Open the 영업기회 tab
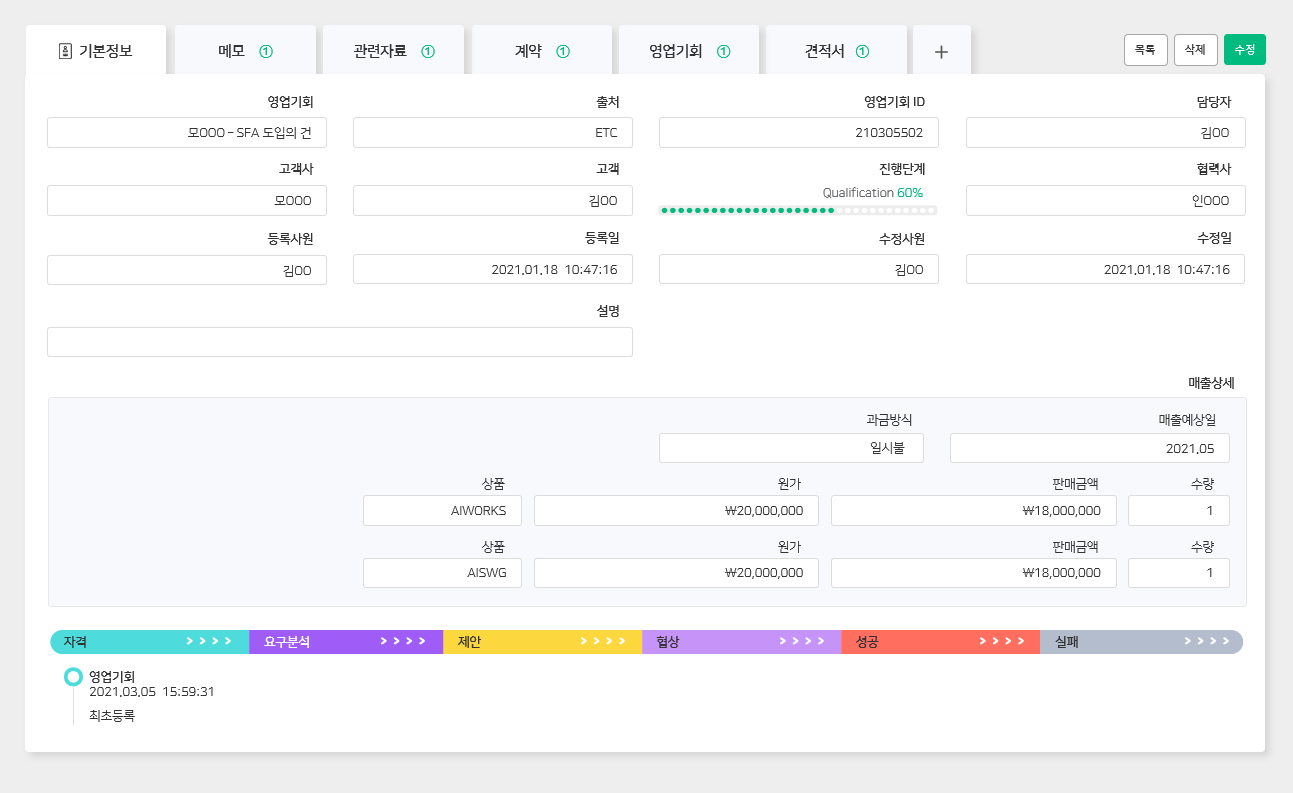The height and width of the screenshot is (793, 1293). coord(689,51)
